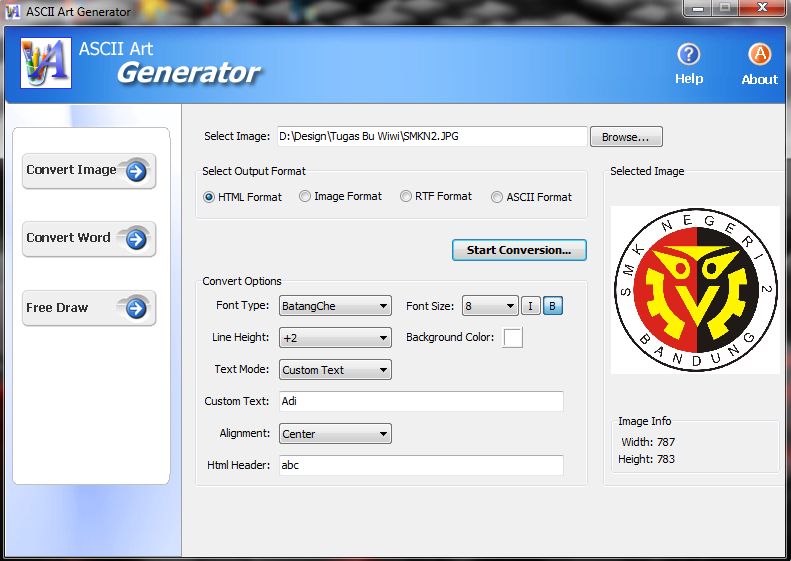This screenshot has height=561, width=791.
Task: Click the Custom Text input field
Action: 421,401
